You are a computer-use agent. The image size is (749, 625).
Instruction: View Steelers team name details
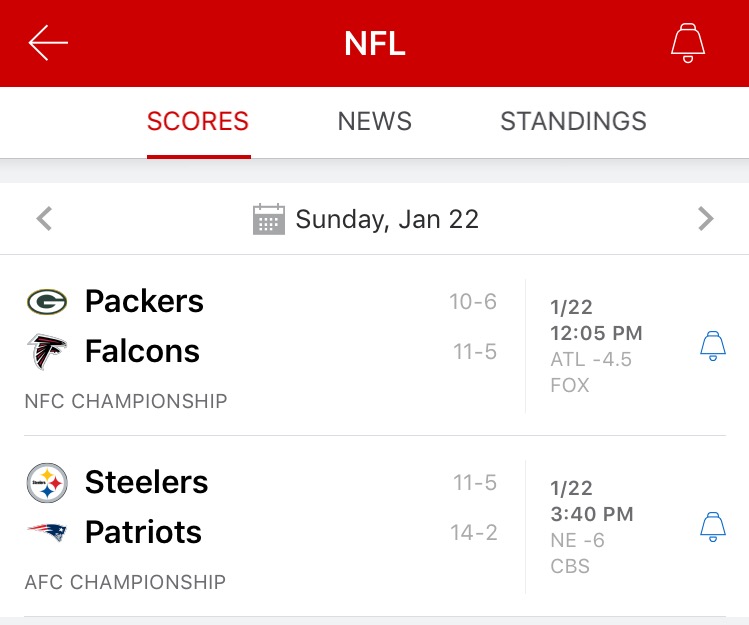coord(146,482)
